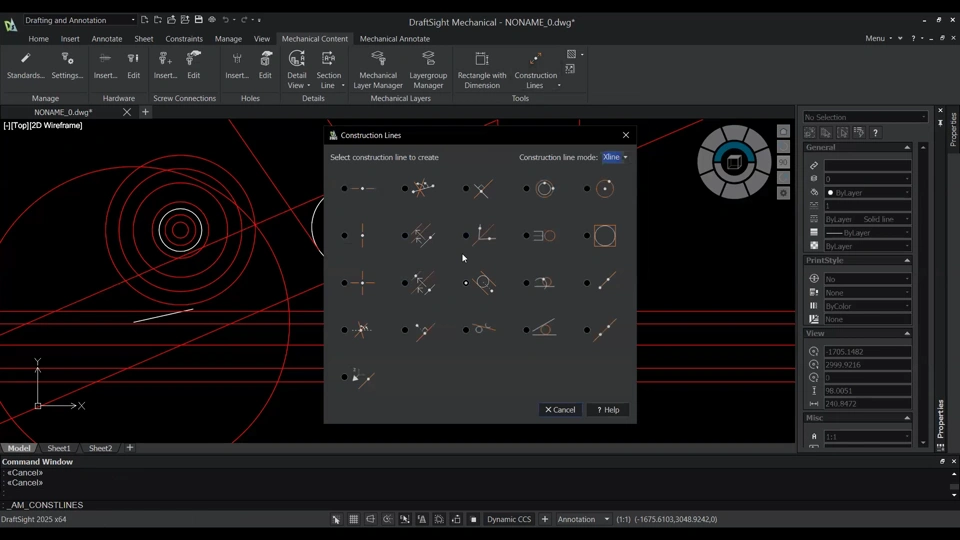Open the Annotate ribbon tab
Viewport: 960px width, 540px height.
[x=107, y=39]
